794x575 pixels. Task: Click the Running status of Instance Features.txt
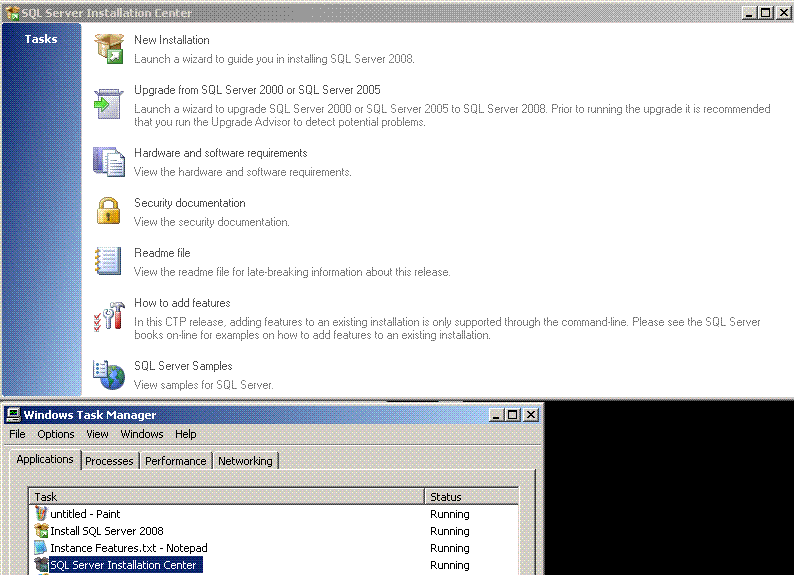click(x=450, y=548)
